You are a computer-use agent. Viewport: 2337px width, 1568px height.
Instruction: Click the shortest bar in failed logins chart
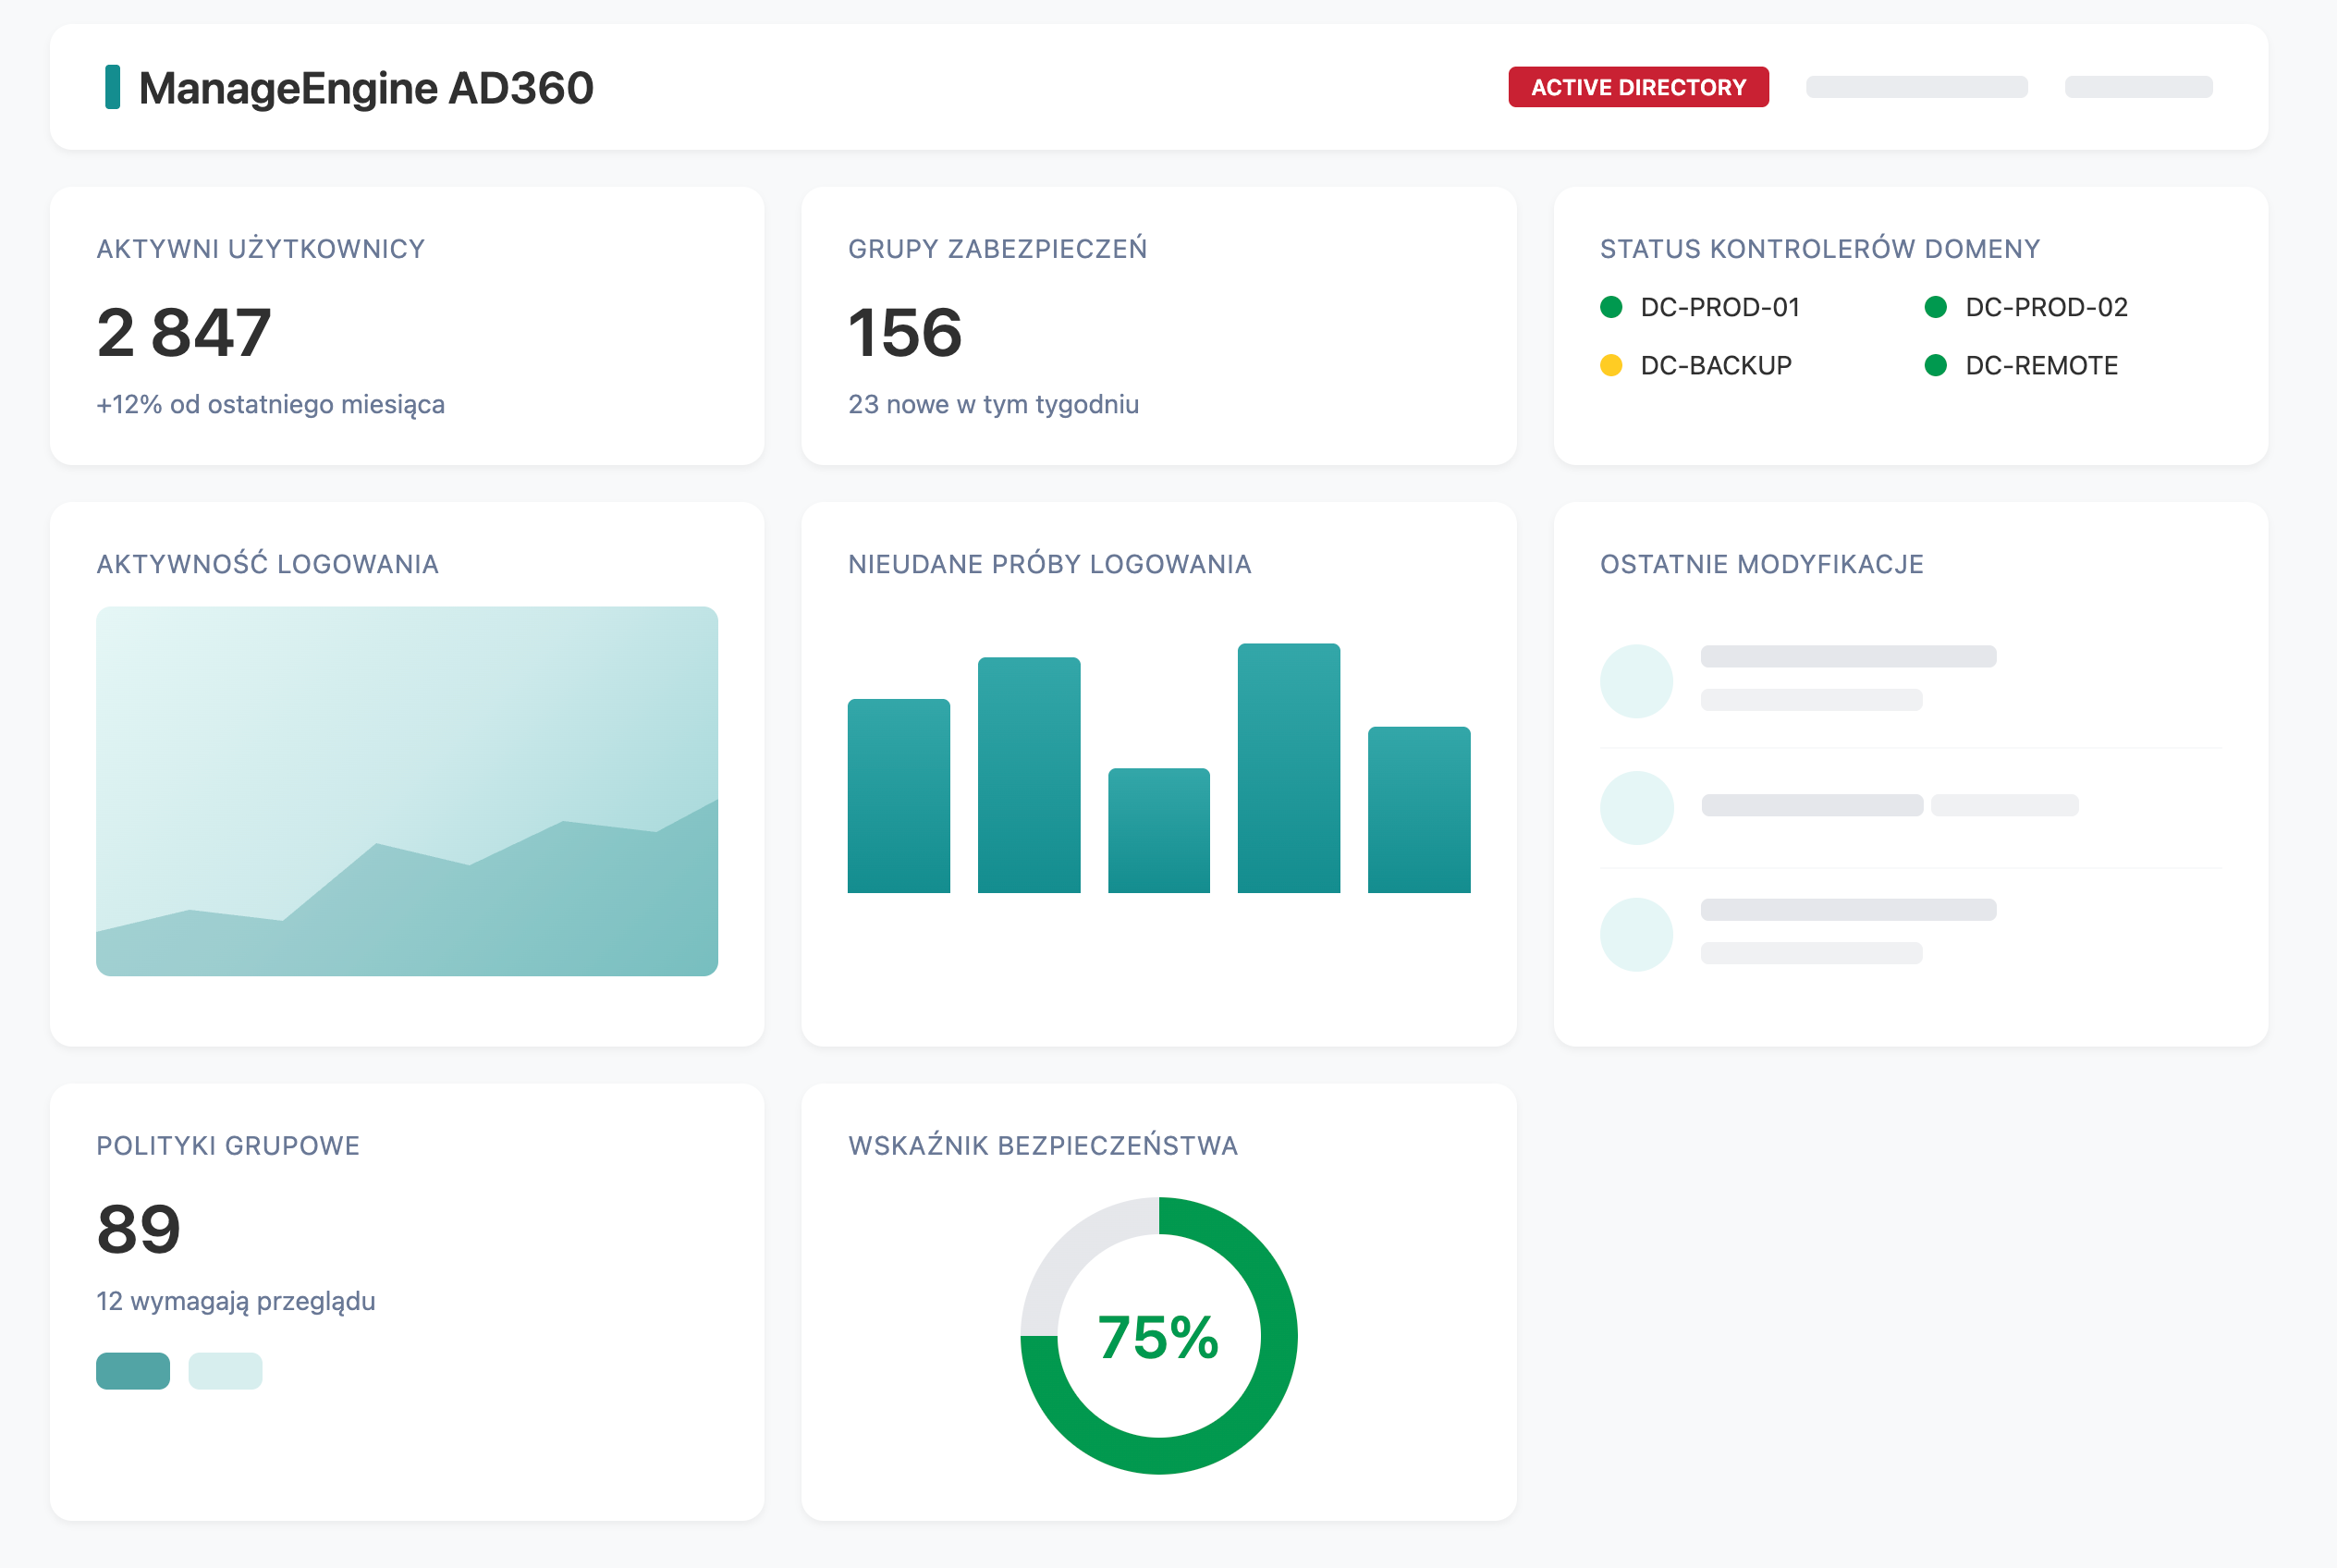tap(1158, 830)
